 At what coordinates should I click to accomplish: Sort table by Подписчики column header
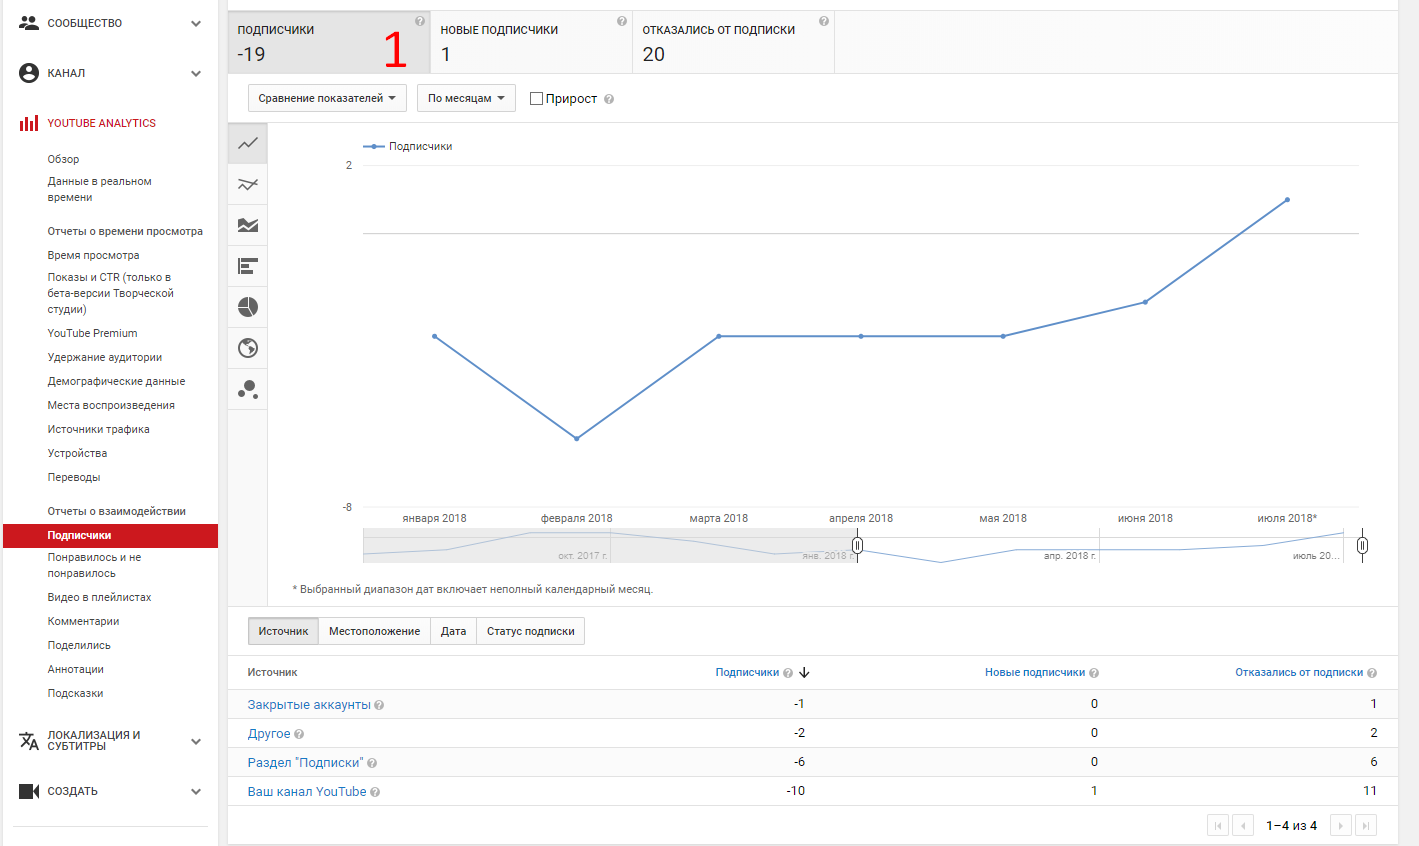click(747, 672)
